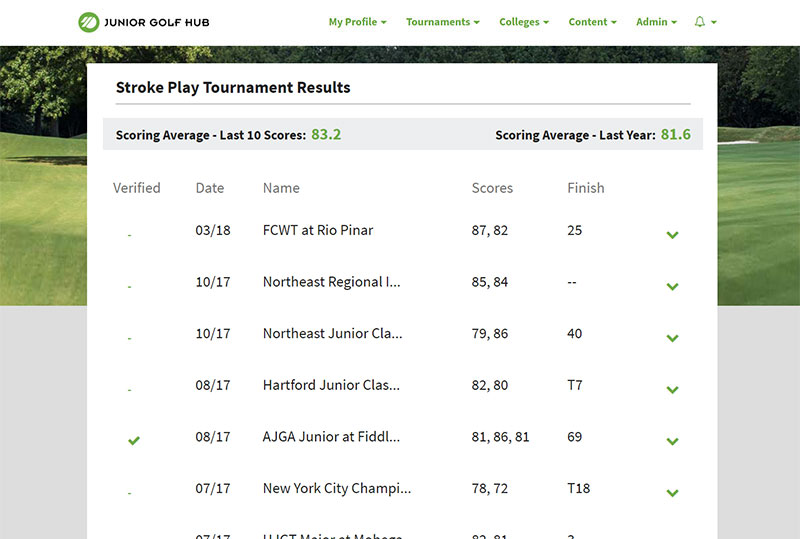Open the notifications bell icon
Image resolution: width=800 pixels, height=539 pixels.
click(700, 22)
